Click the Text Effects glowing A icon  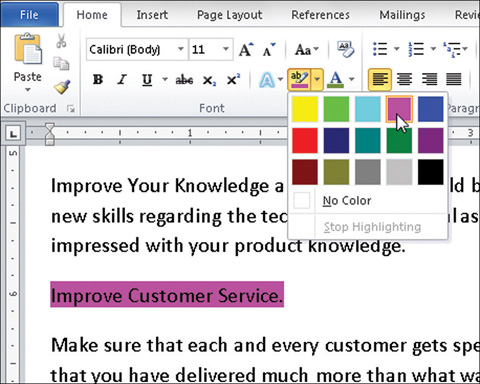coord(267,80)
